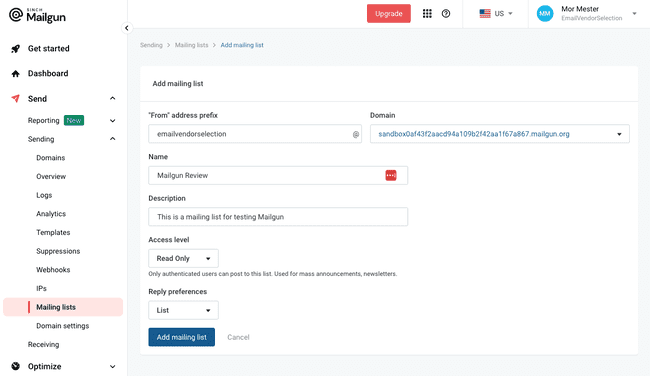Image resolution: width=650 pixels, height=376 pixels.
Task: Open the apps grid icon
Action: click(x=427, y=14)
